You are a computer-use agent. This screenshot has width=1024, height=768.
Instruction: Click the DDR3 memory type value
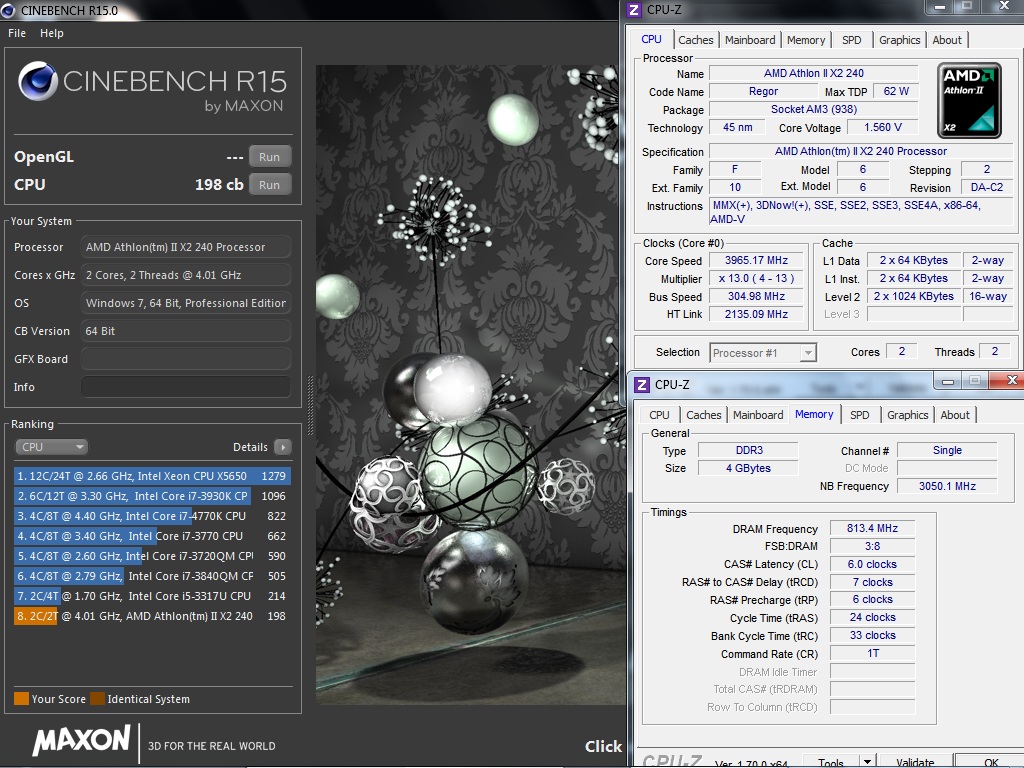[748, 450]
